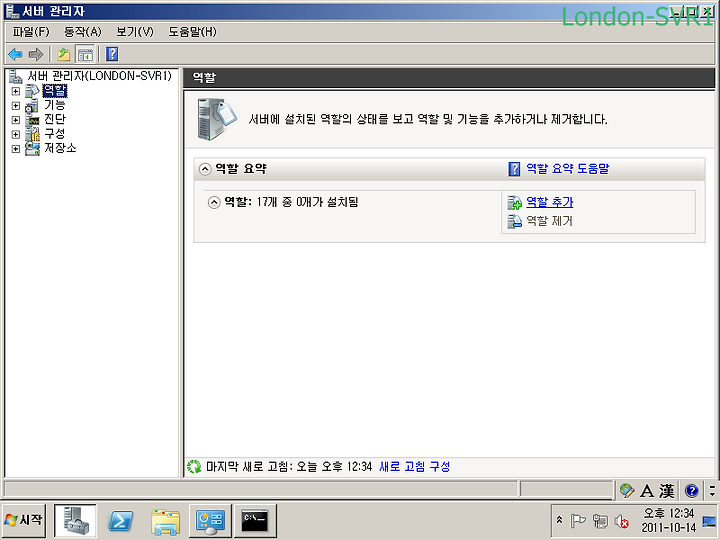Collapse the 역할: 17개 중 0개가 설치됨 subsection

point(214,202)
